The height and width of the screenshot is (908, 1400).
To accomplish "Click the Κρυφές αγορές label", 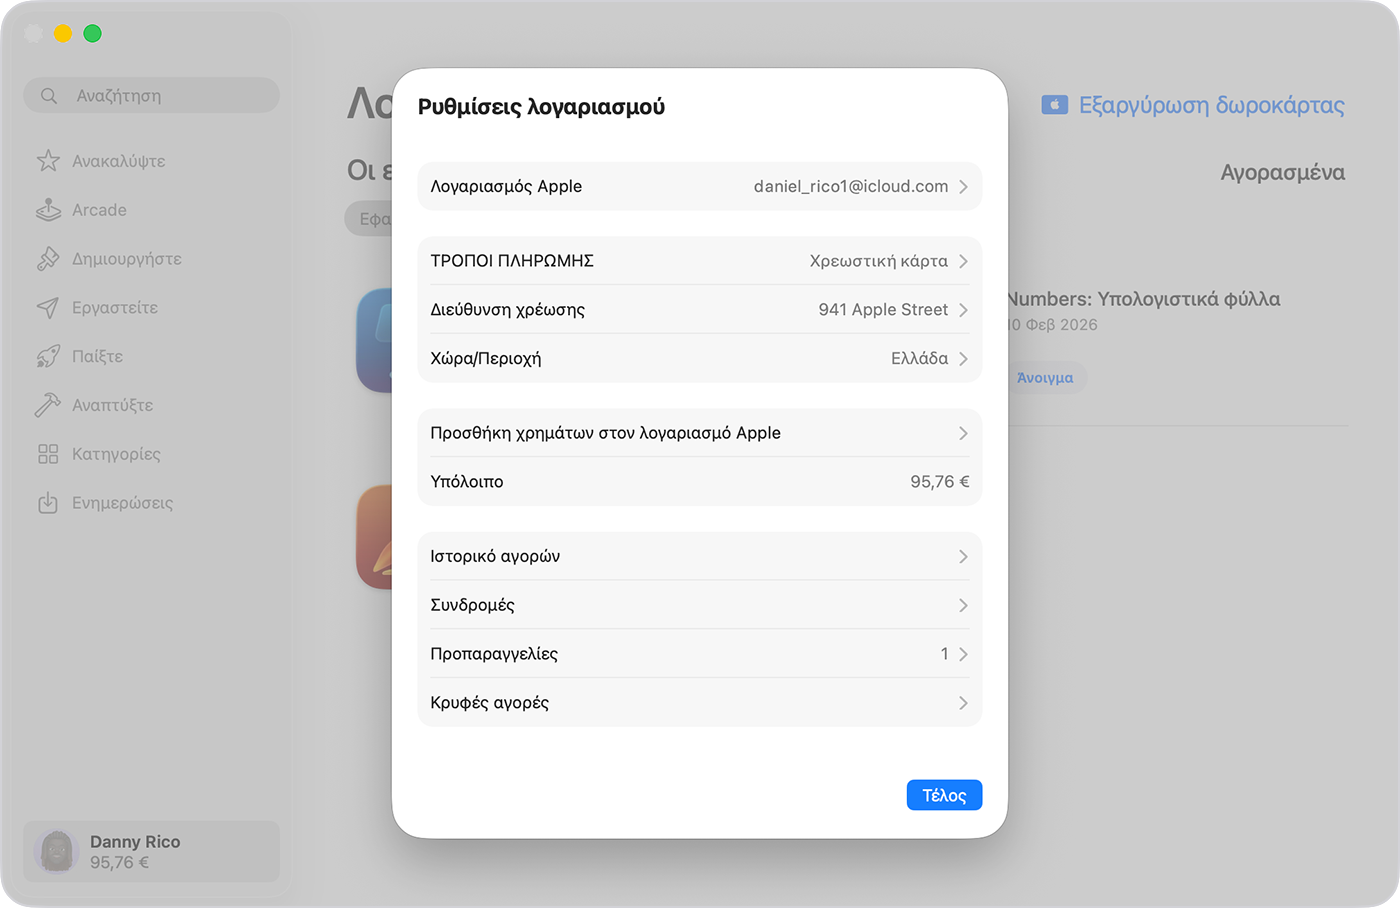I will click(x=489, y=703).
